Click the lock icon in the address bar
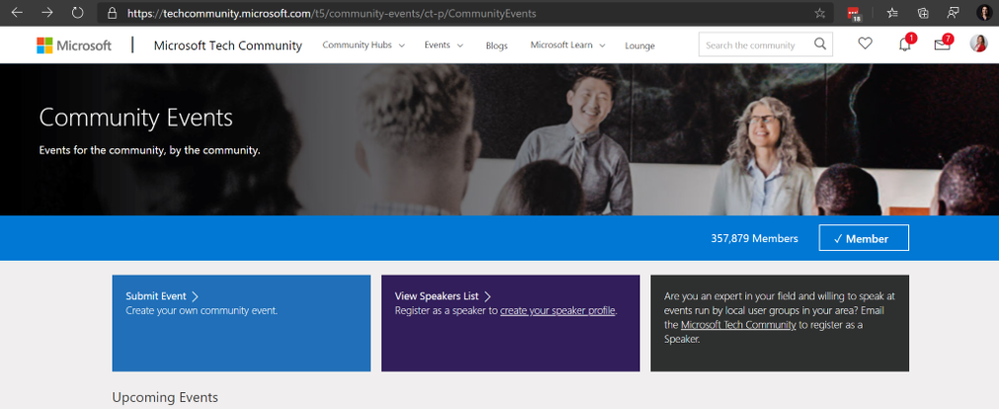The height and width of the screenshot is (409, 999). pos(112,13)
